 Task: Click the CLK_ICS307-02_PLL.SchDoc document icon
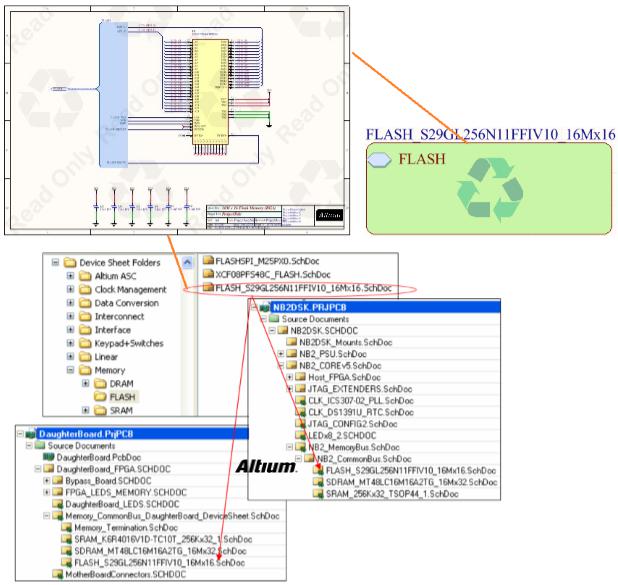tap(300, 399)
